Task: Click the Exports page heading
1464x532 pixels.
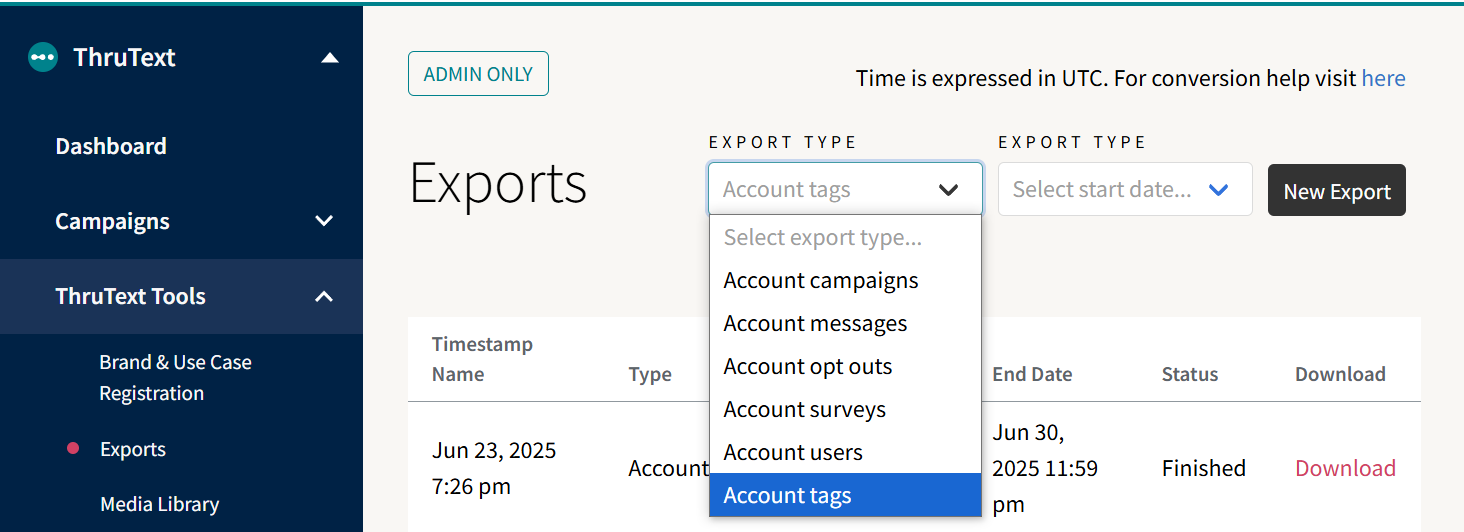Action: 498,183
